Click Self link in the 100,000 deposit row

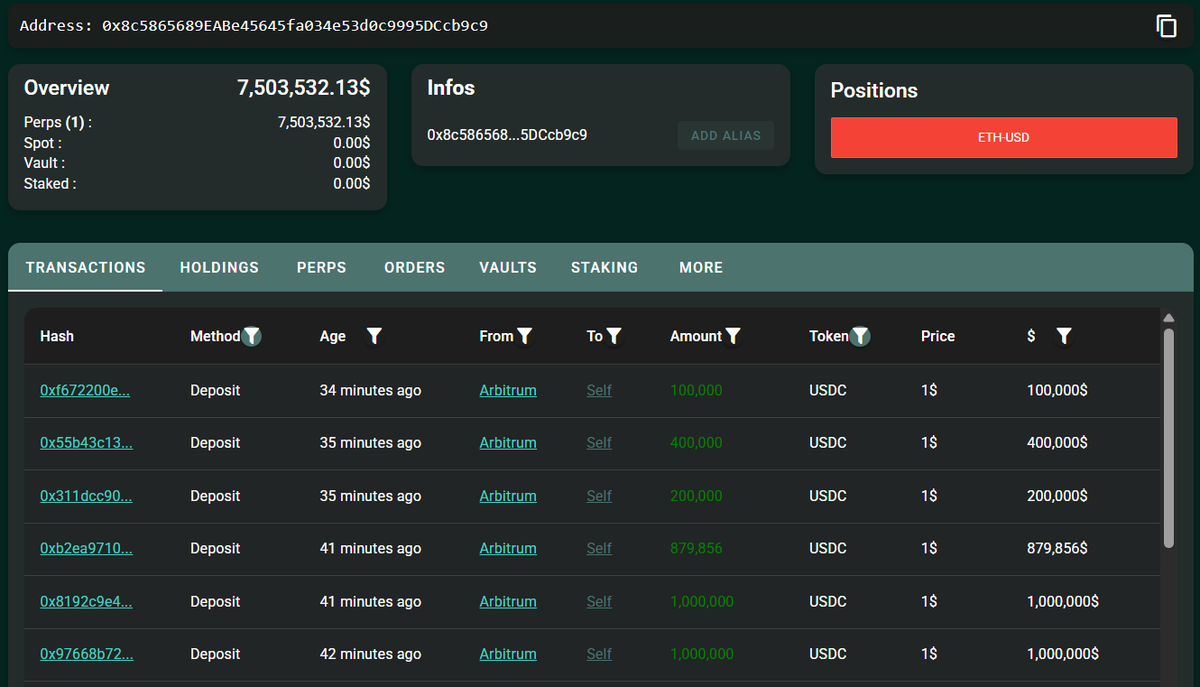coord(599,390)
